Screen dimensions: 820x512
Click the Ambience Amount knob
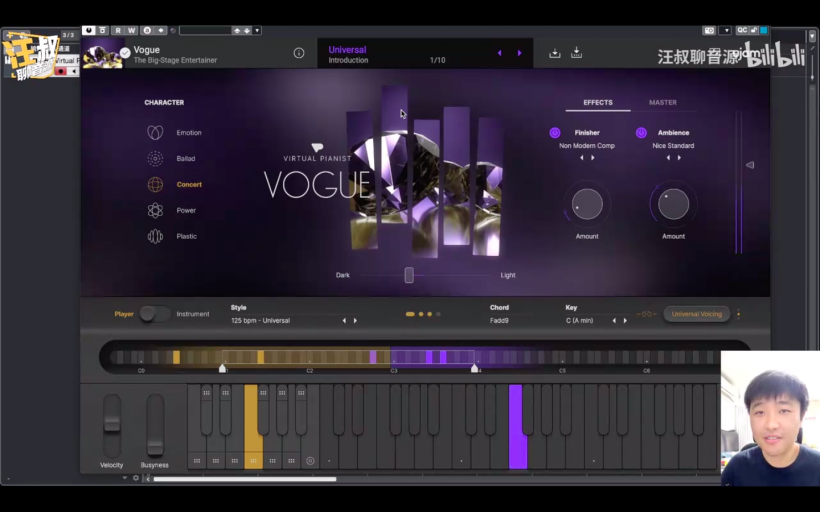pyautogui.click(x=673, y=204)
